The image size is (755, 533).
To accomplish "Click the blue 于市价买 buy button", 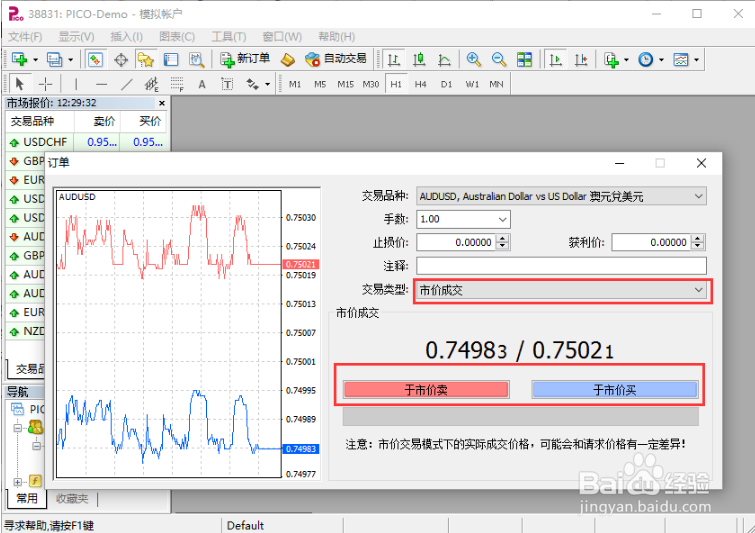I will (x=614, y=390).
